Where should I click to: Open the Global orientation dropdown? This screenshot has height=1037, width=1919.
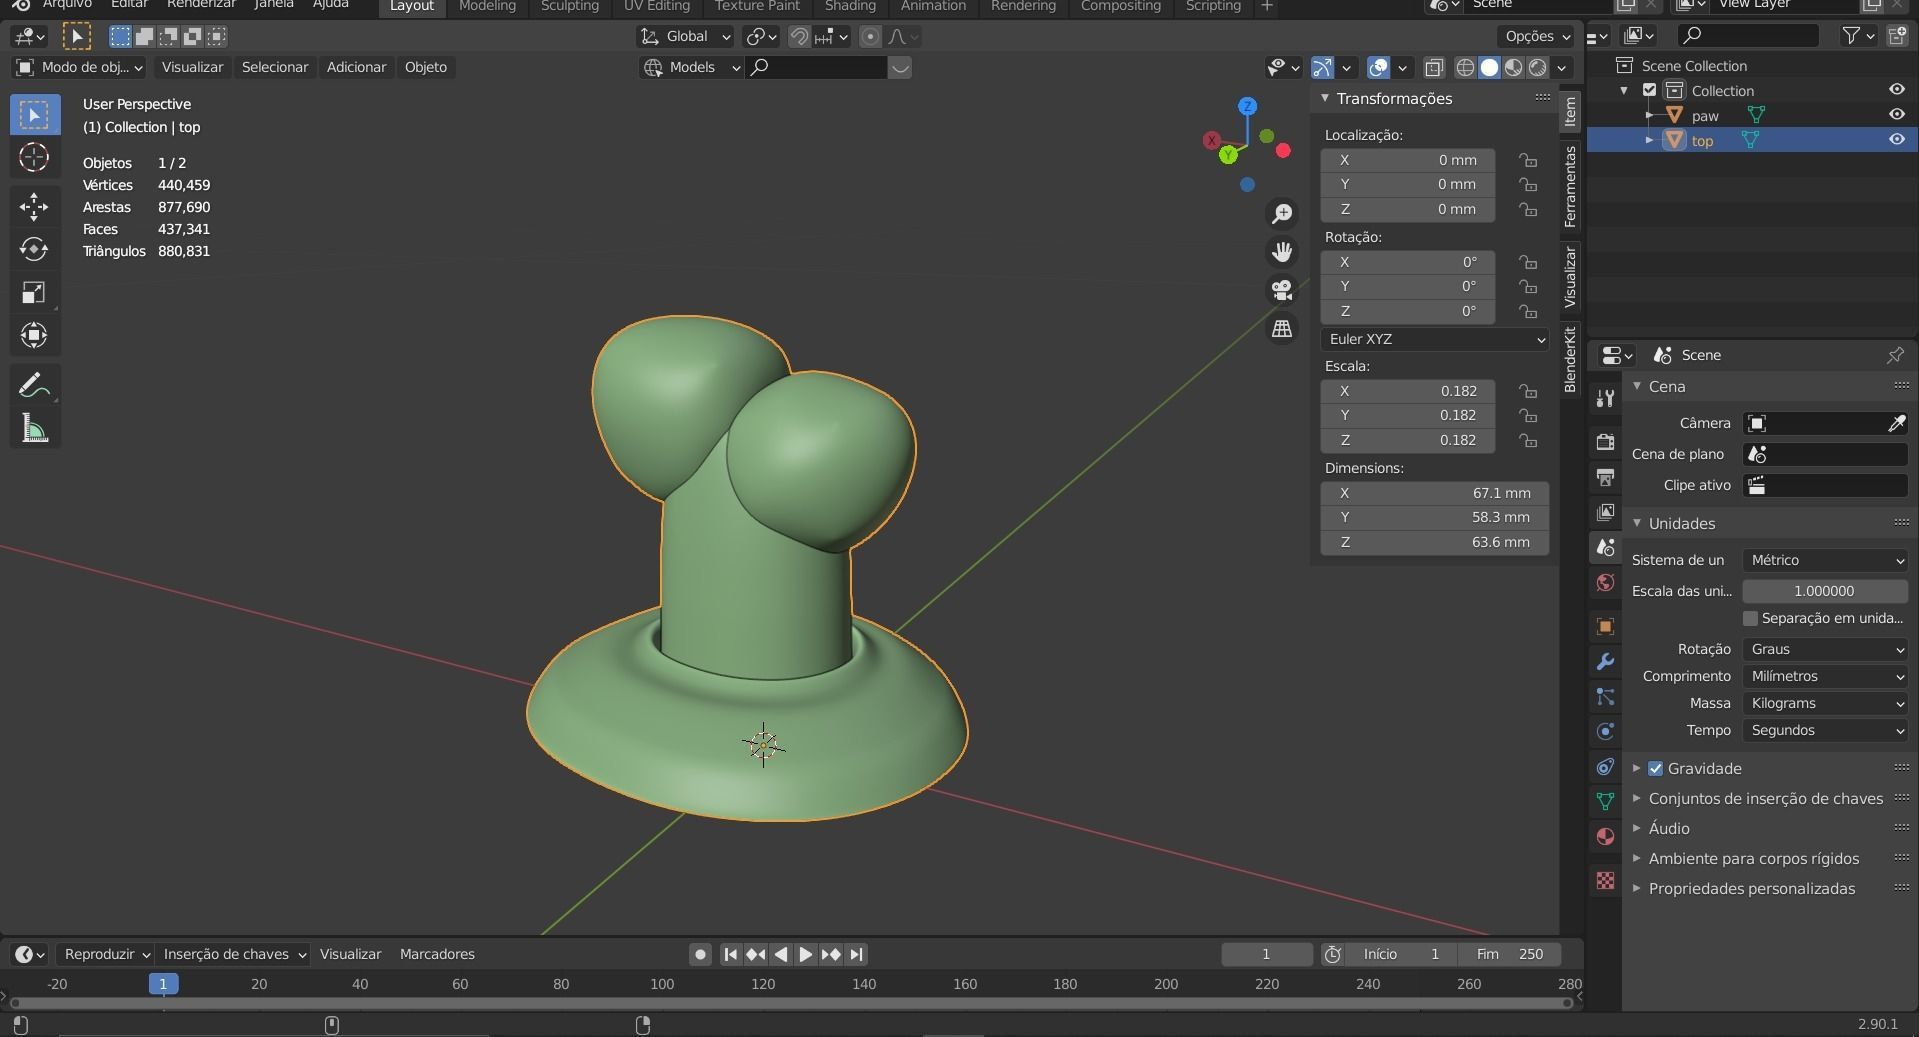685,37
